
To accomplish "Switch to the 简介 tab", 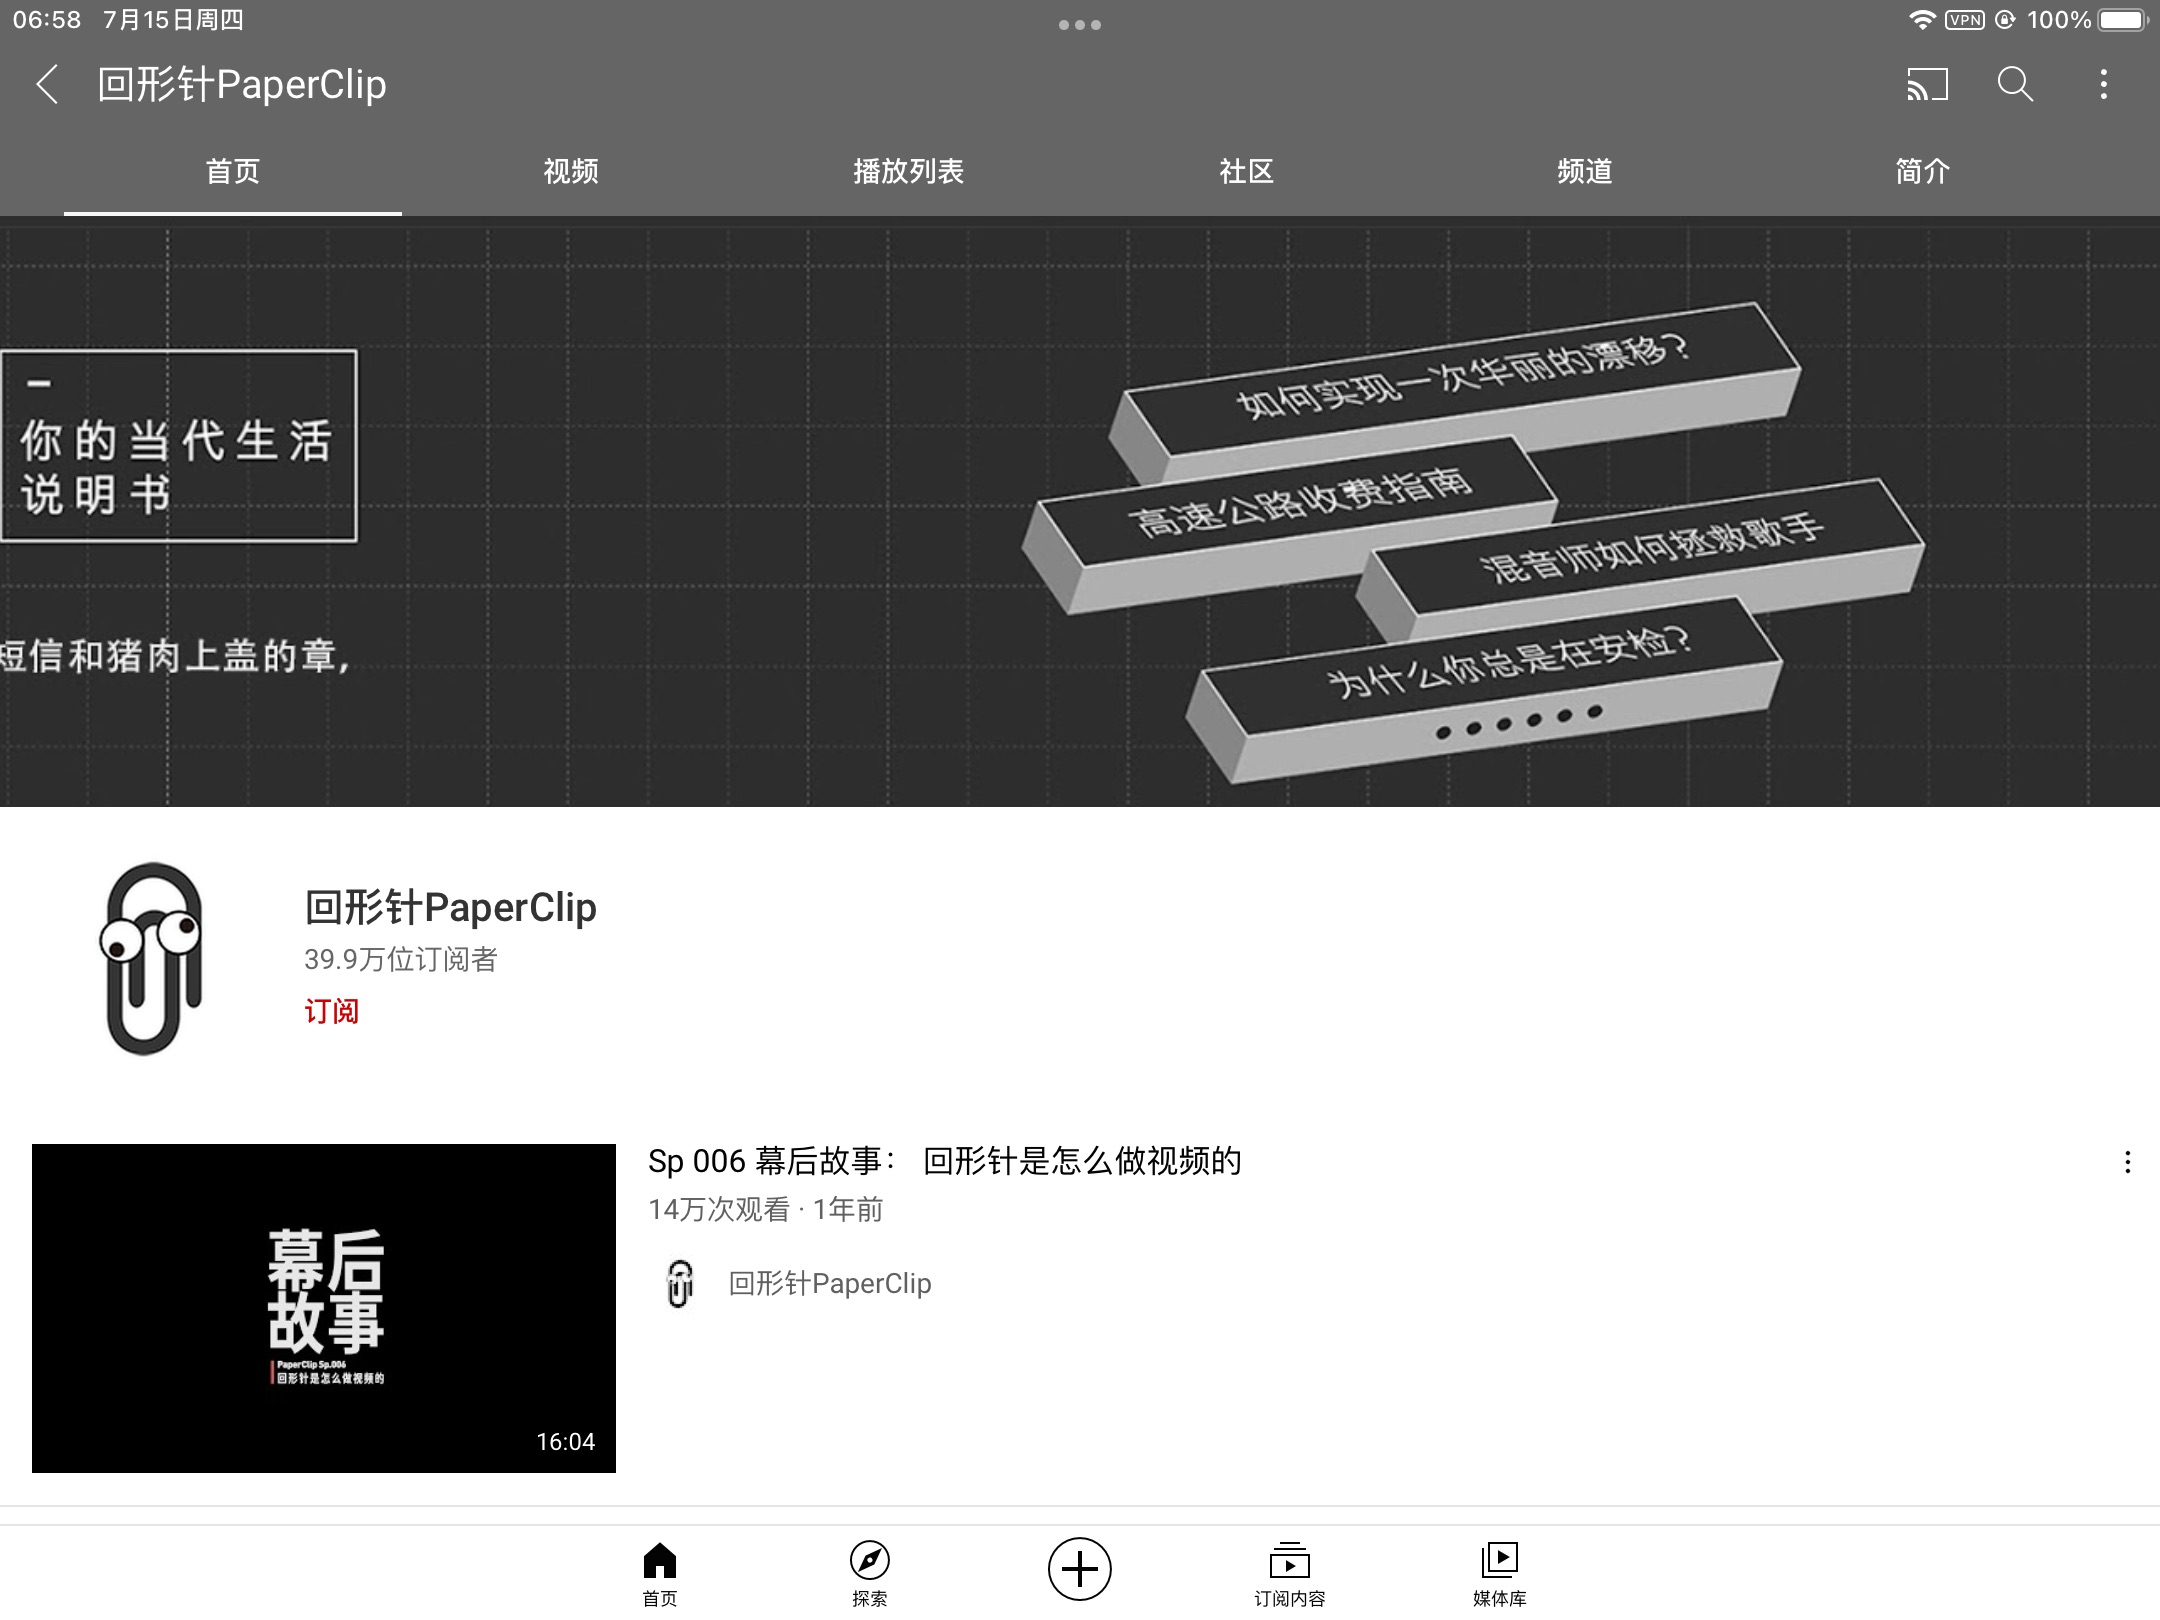I will (1922, 172).
